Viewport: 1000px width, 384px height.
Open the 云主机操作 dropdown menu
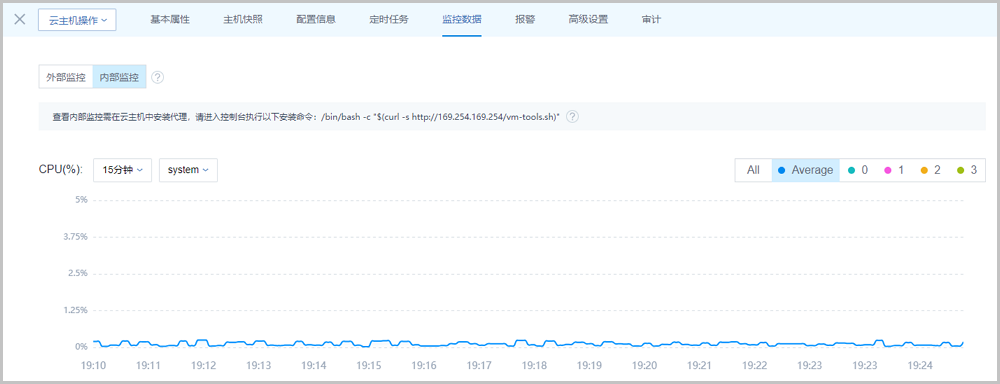[x=77, y=20]
